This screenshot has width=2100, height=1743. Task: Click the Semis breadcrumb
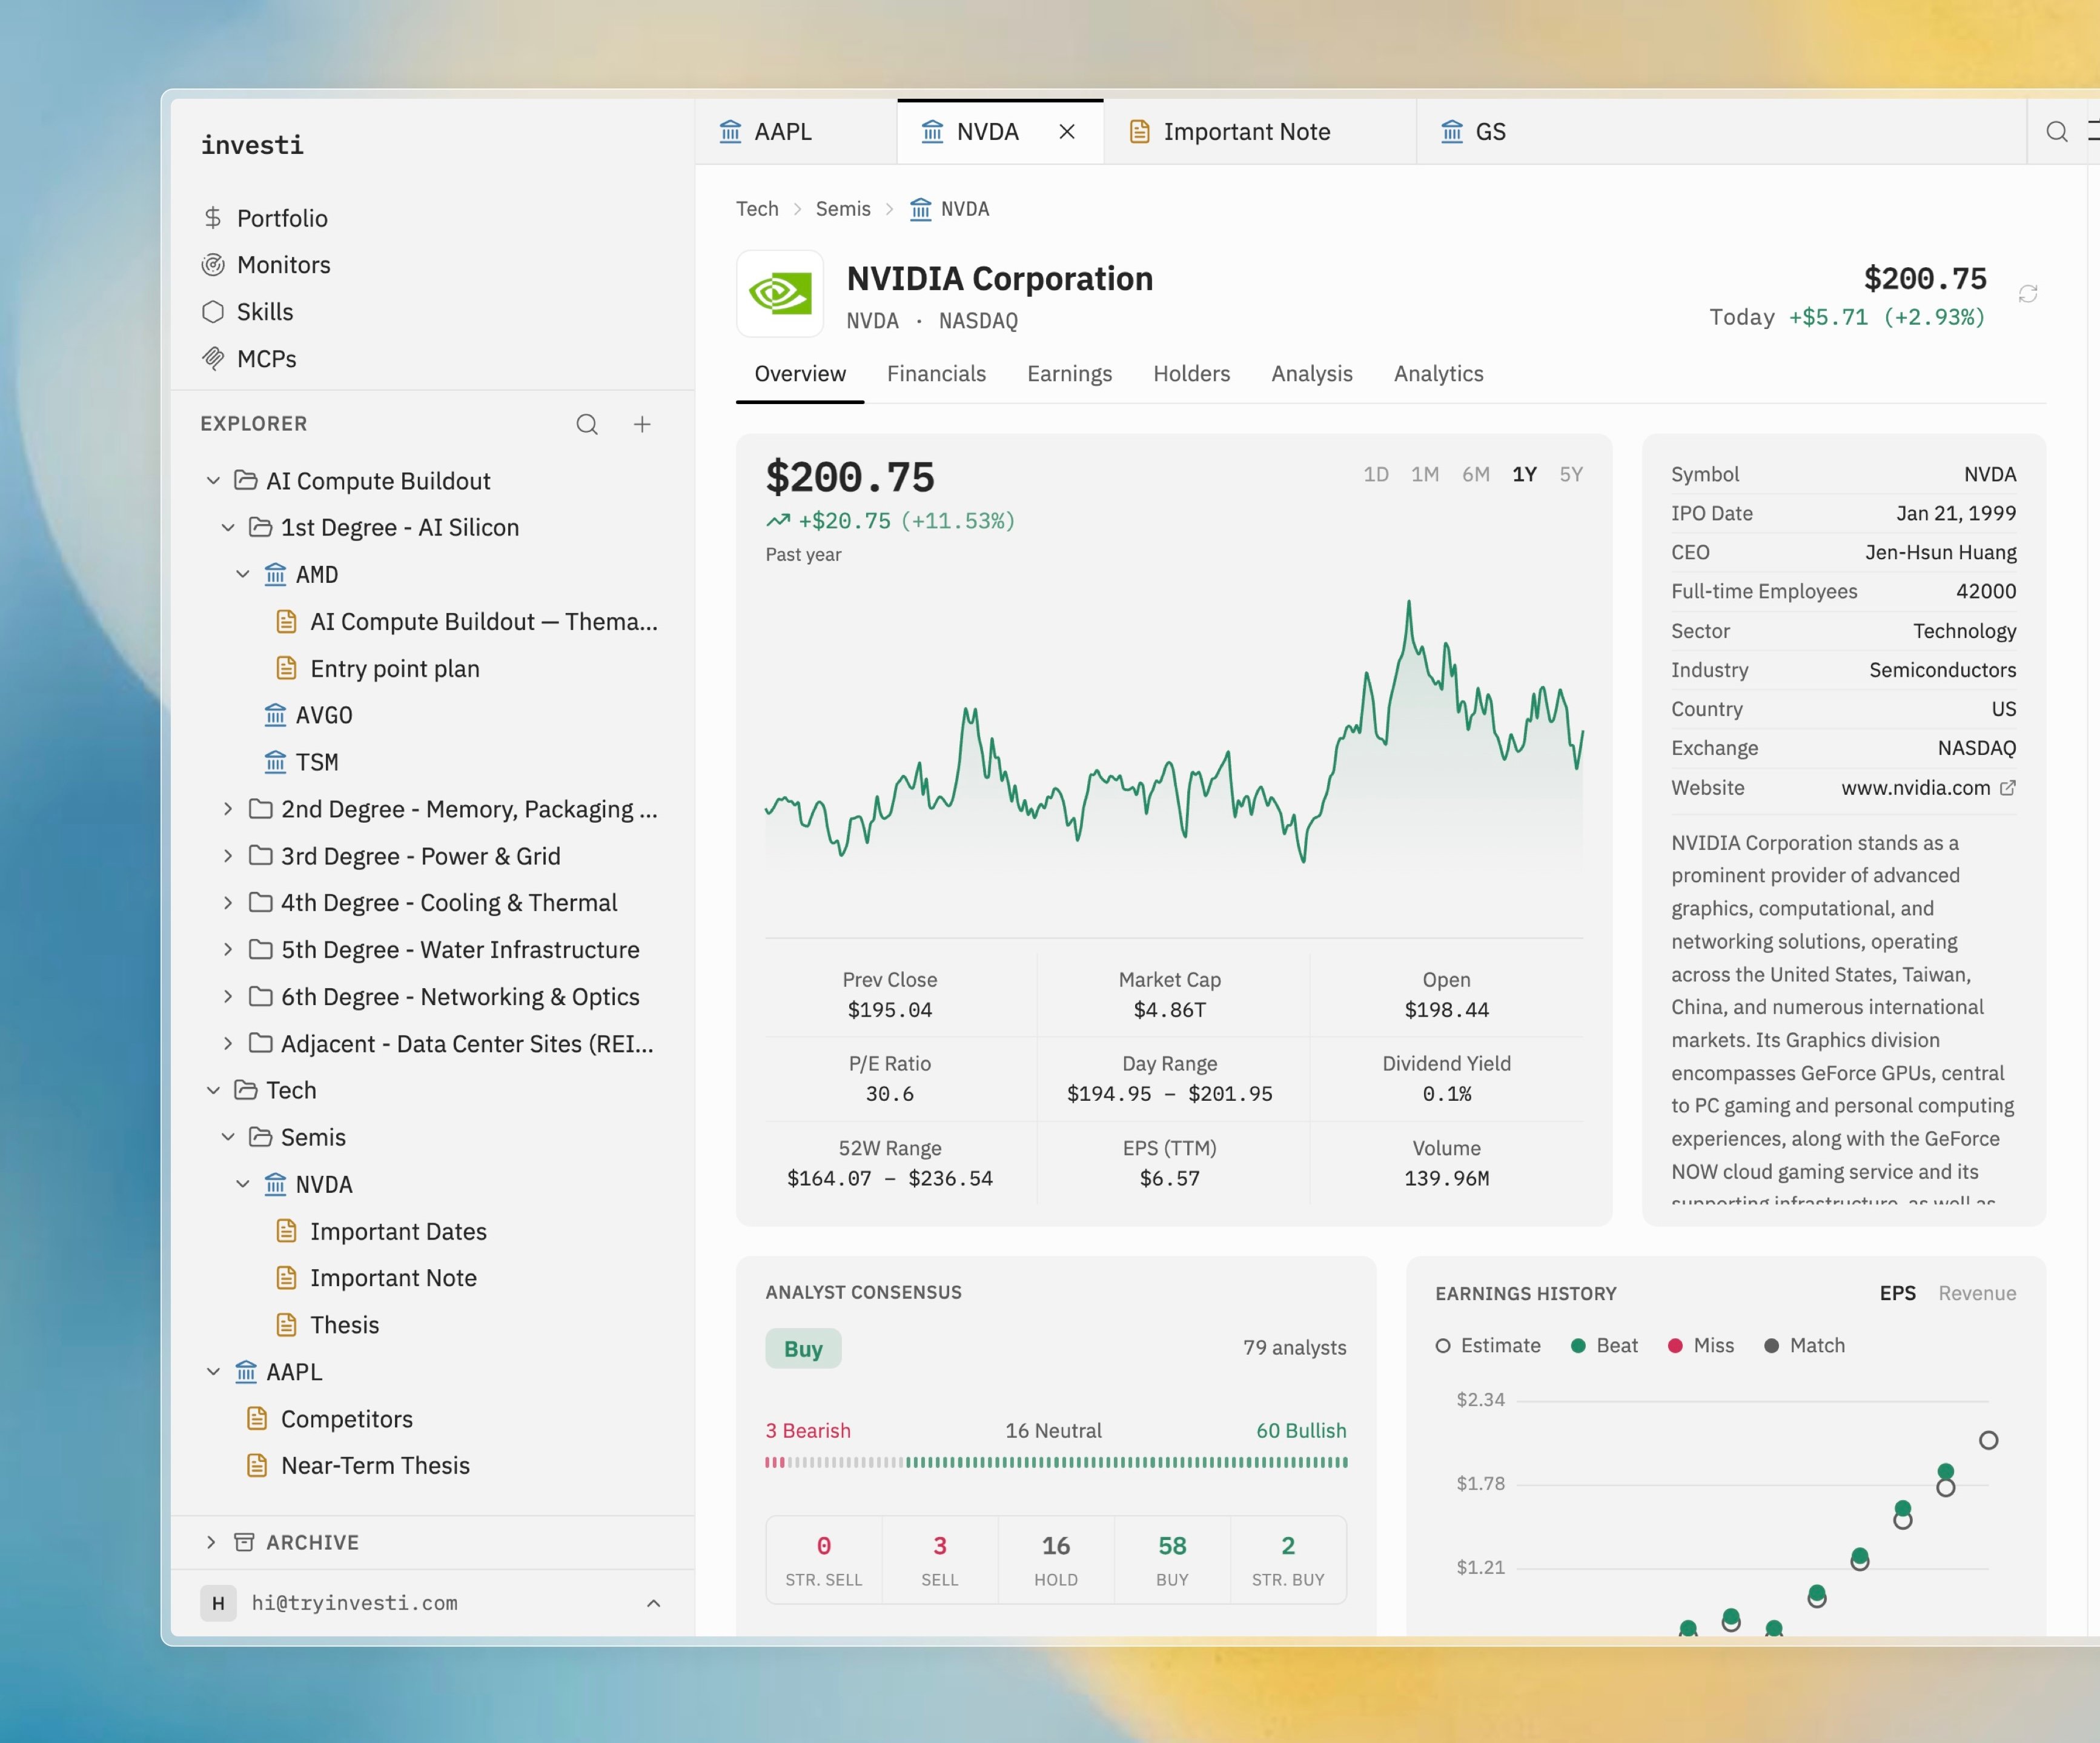click(843, 209)
